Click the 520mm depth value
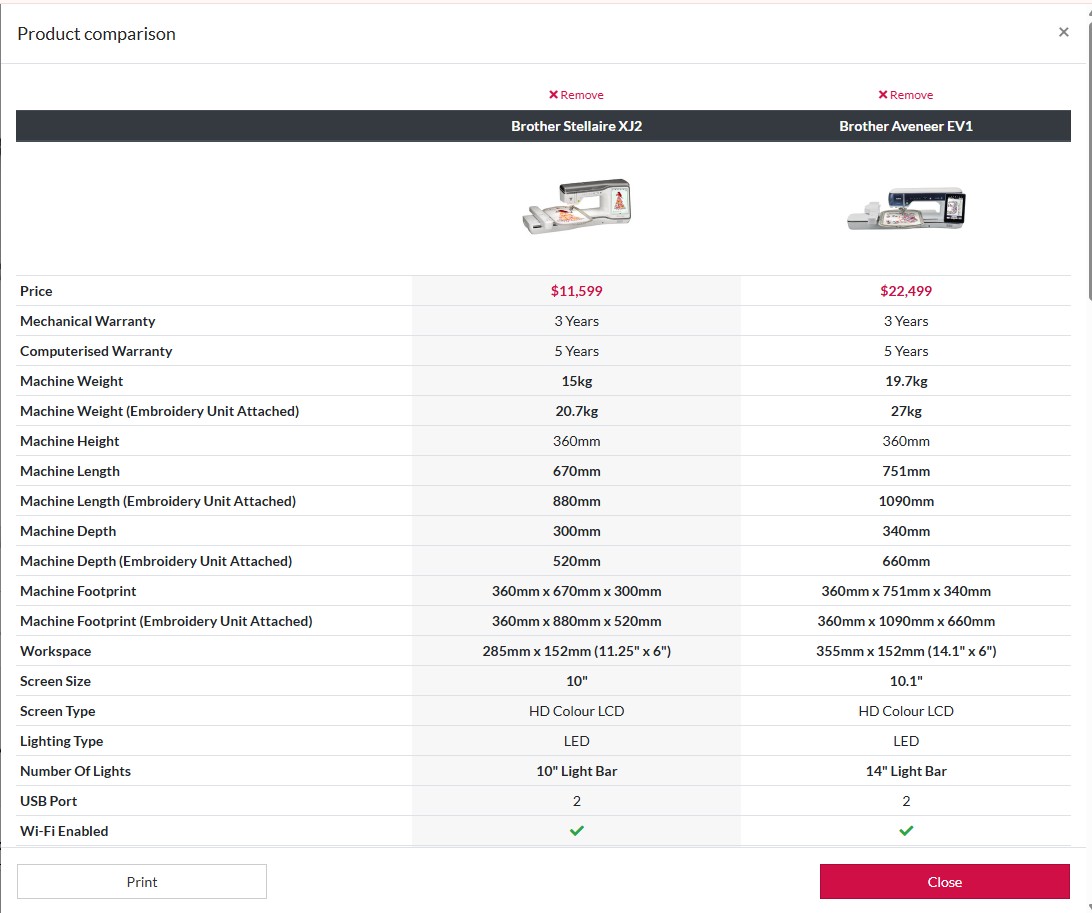The image size is (1092, 913). (577, 561)
